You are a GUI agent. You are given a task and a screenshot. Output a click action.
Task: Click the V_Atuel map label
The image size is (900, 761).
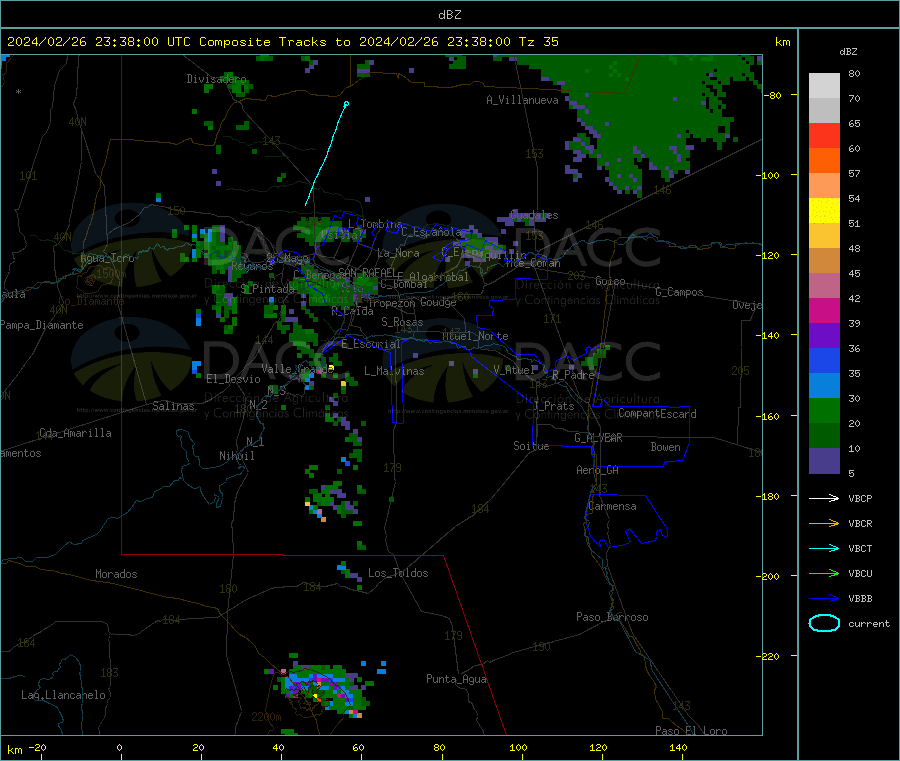514,370
